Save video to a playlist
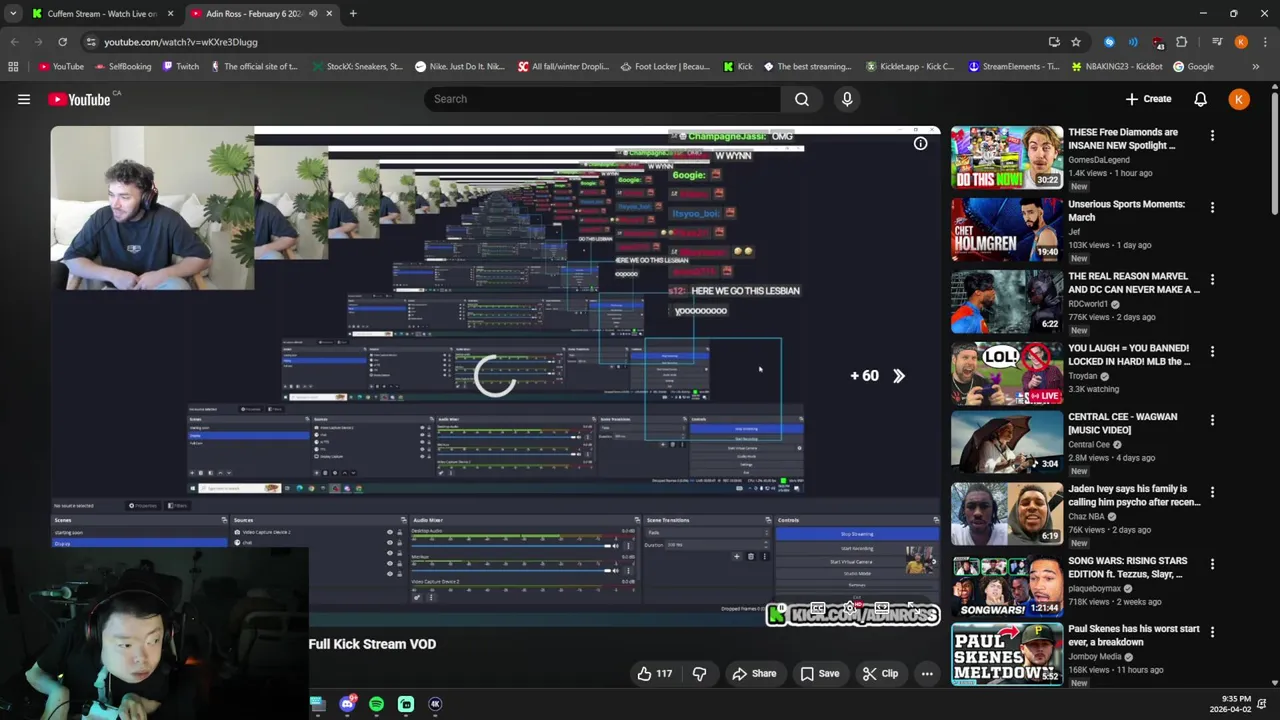The height and width of the screenshot is (720, 1280). point(819,674)
